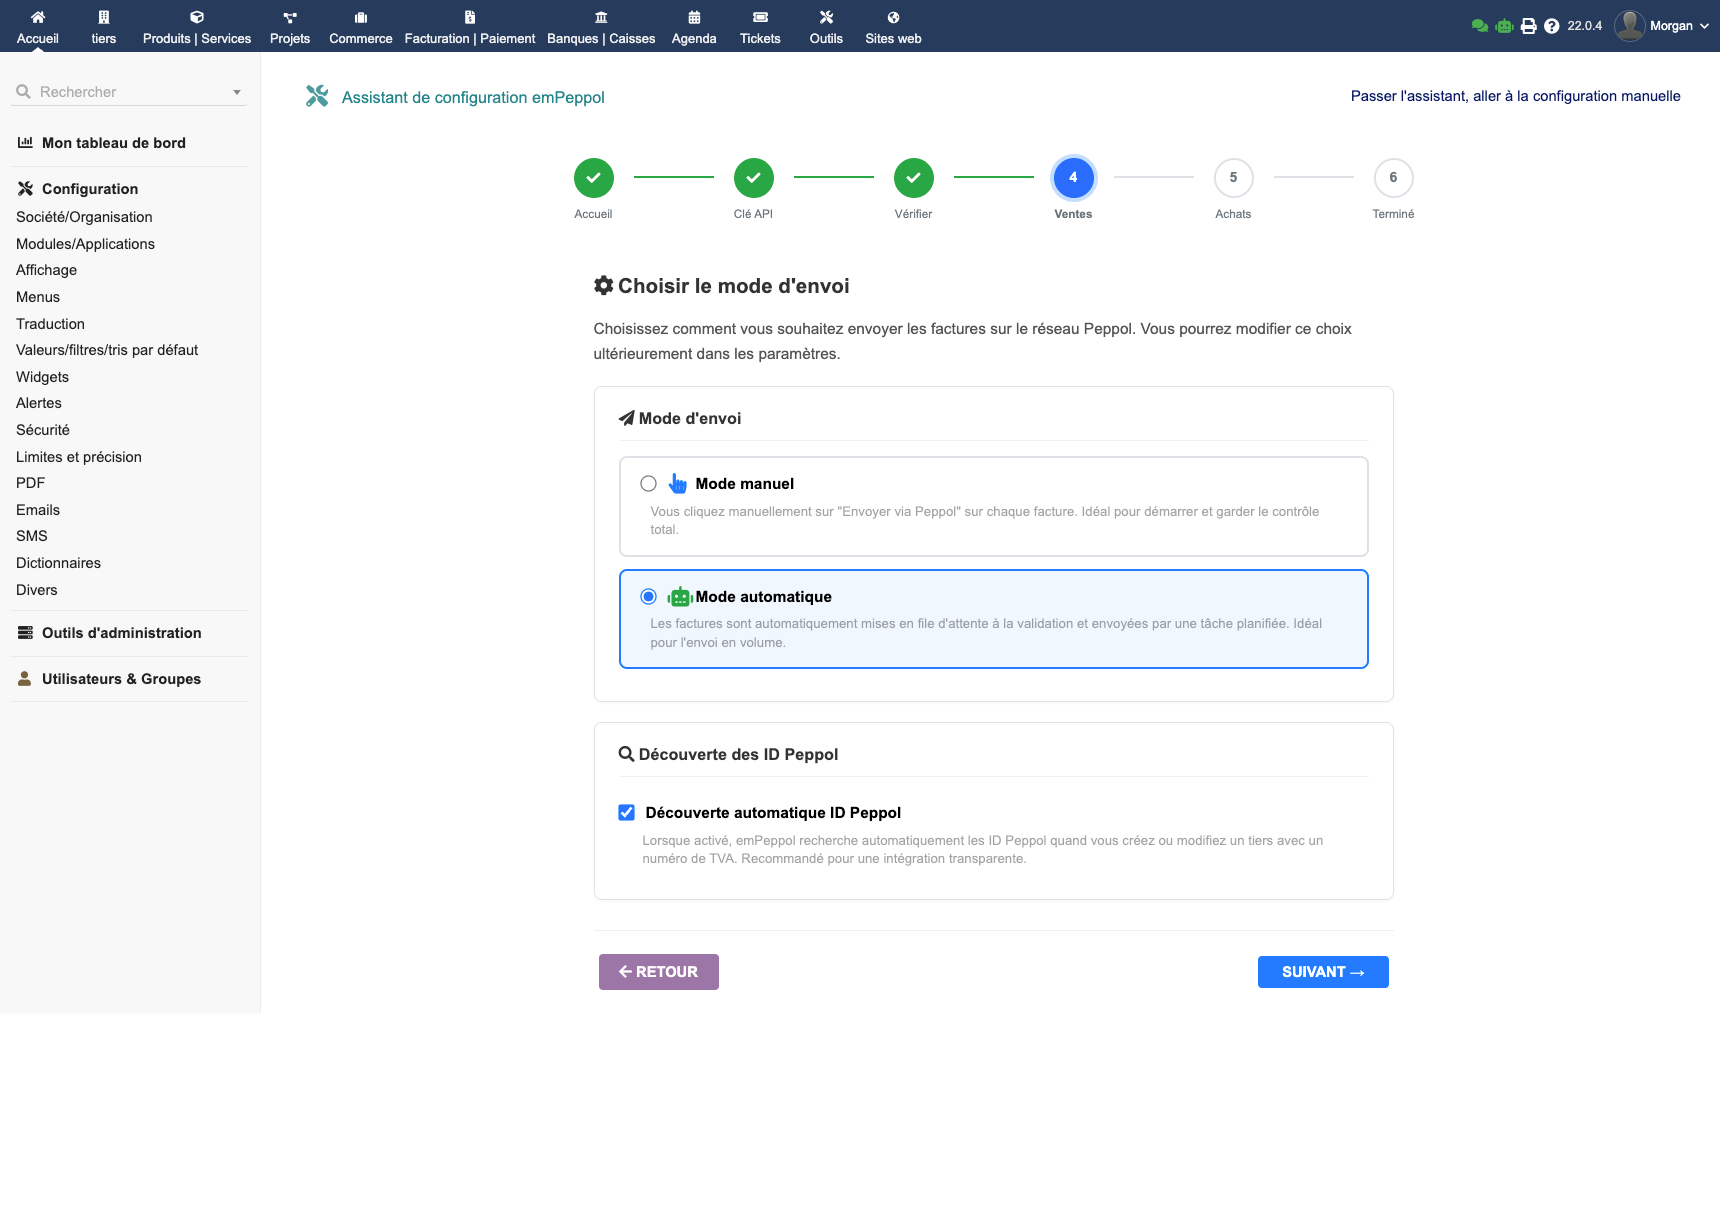This screenshot has width=1720, height=1219.
Task: Open Outils d'administration in the sidebar
Action: (x=121, y=633)
